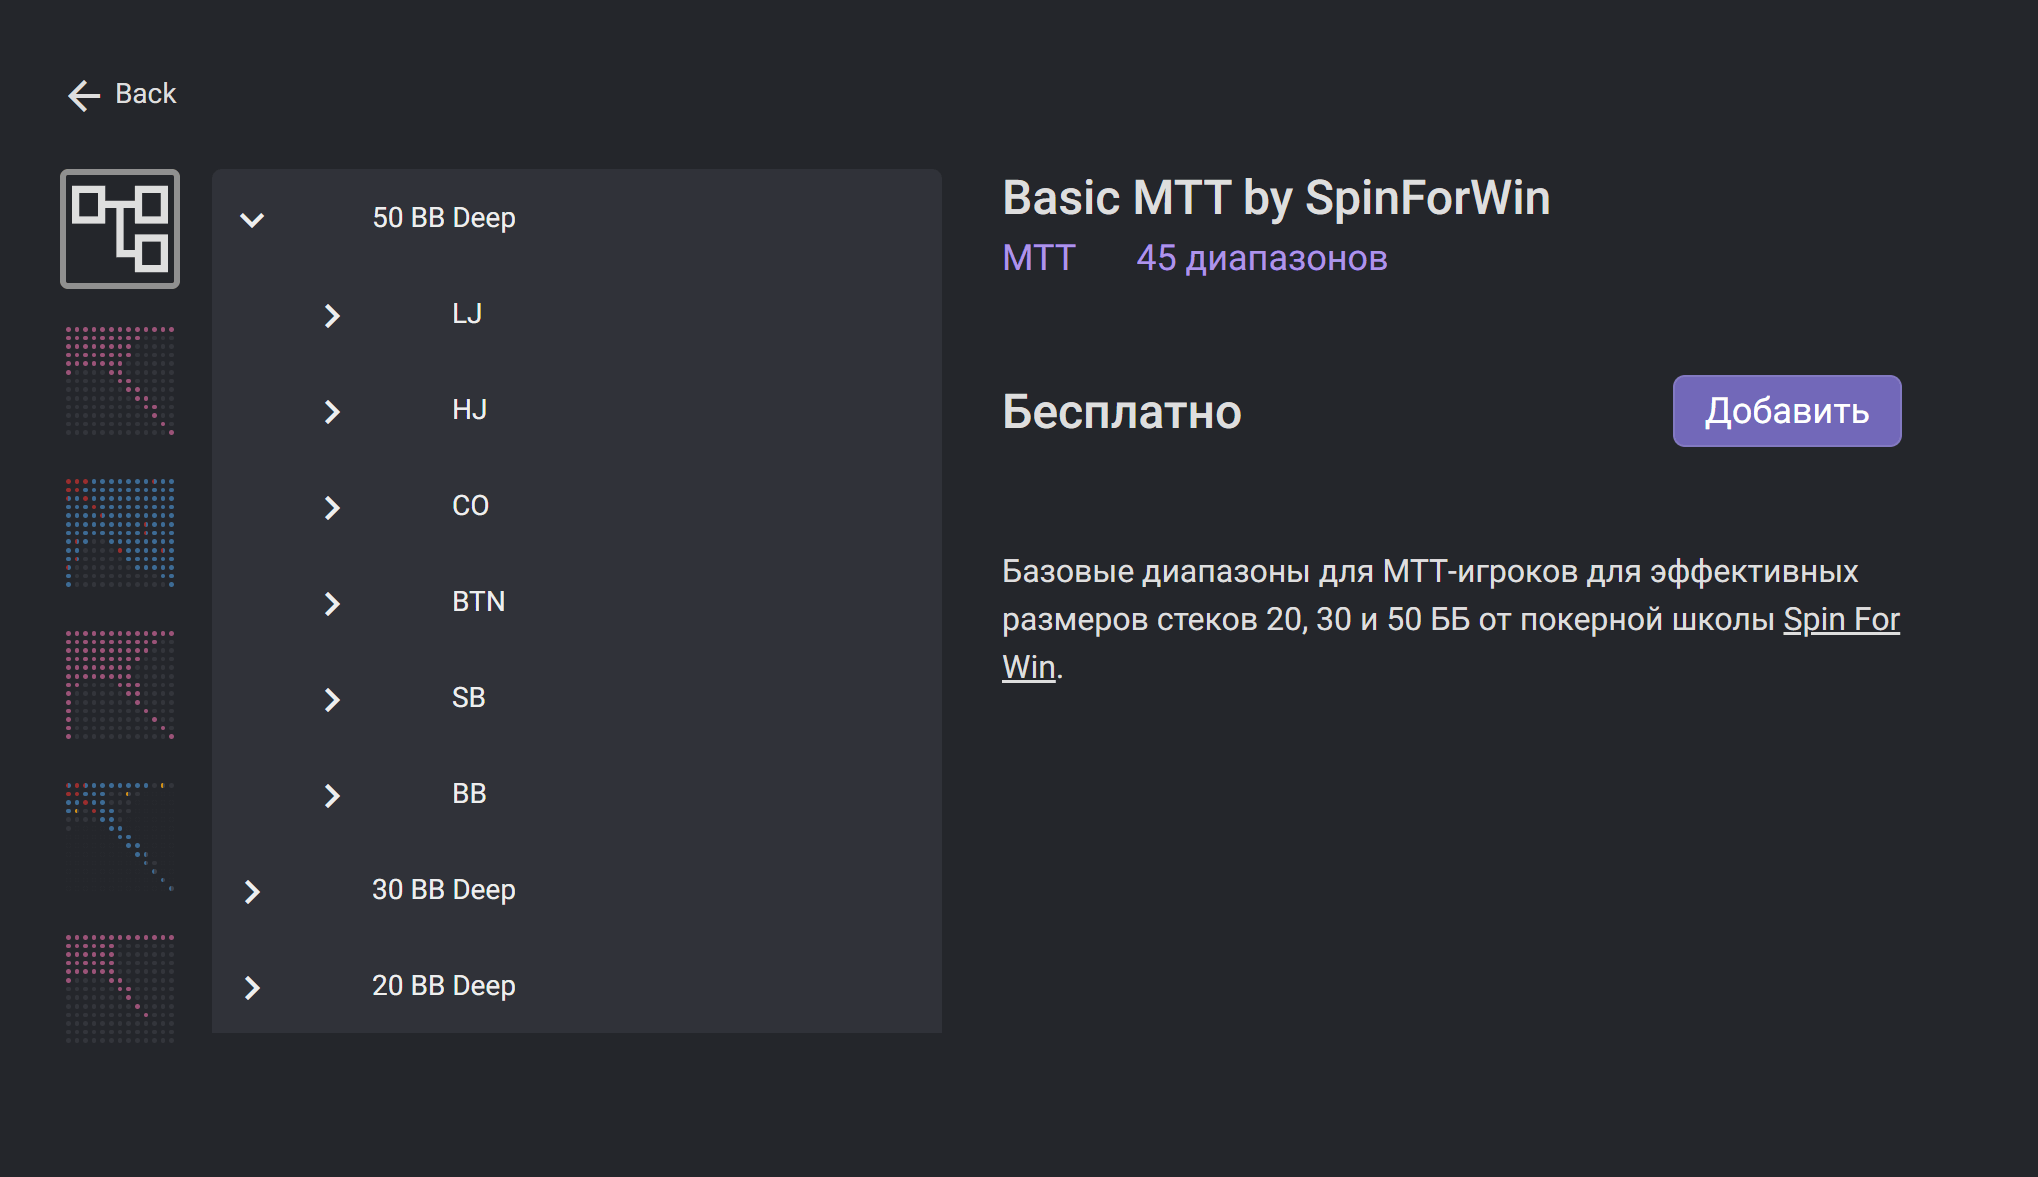Screen dimensions: 2038x1177
Task: Select the tree structure view icon
Action: click(120, 229)
